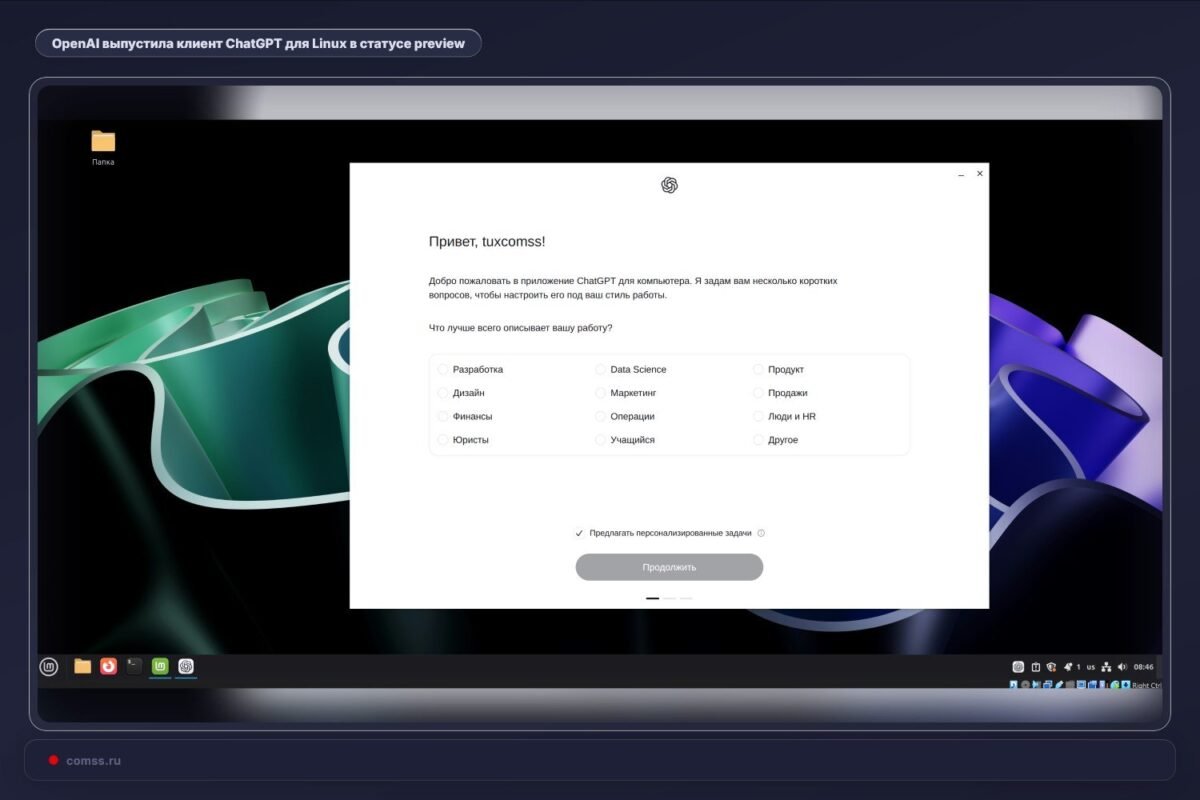
Task: Open the network connections tray icon
Action: tap(1106, 667)
